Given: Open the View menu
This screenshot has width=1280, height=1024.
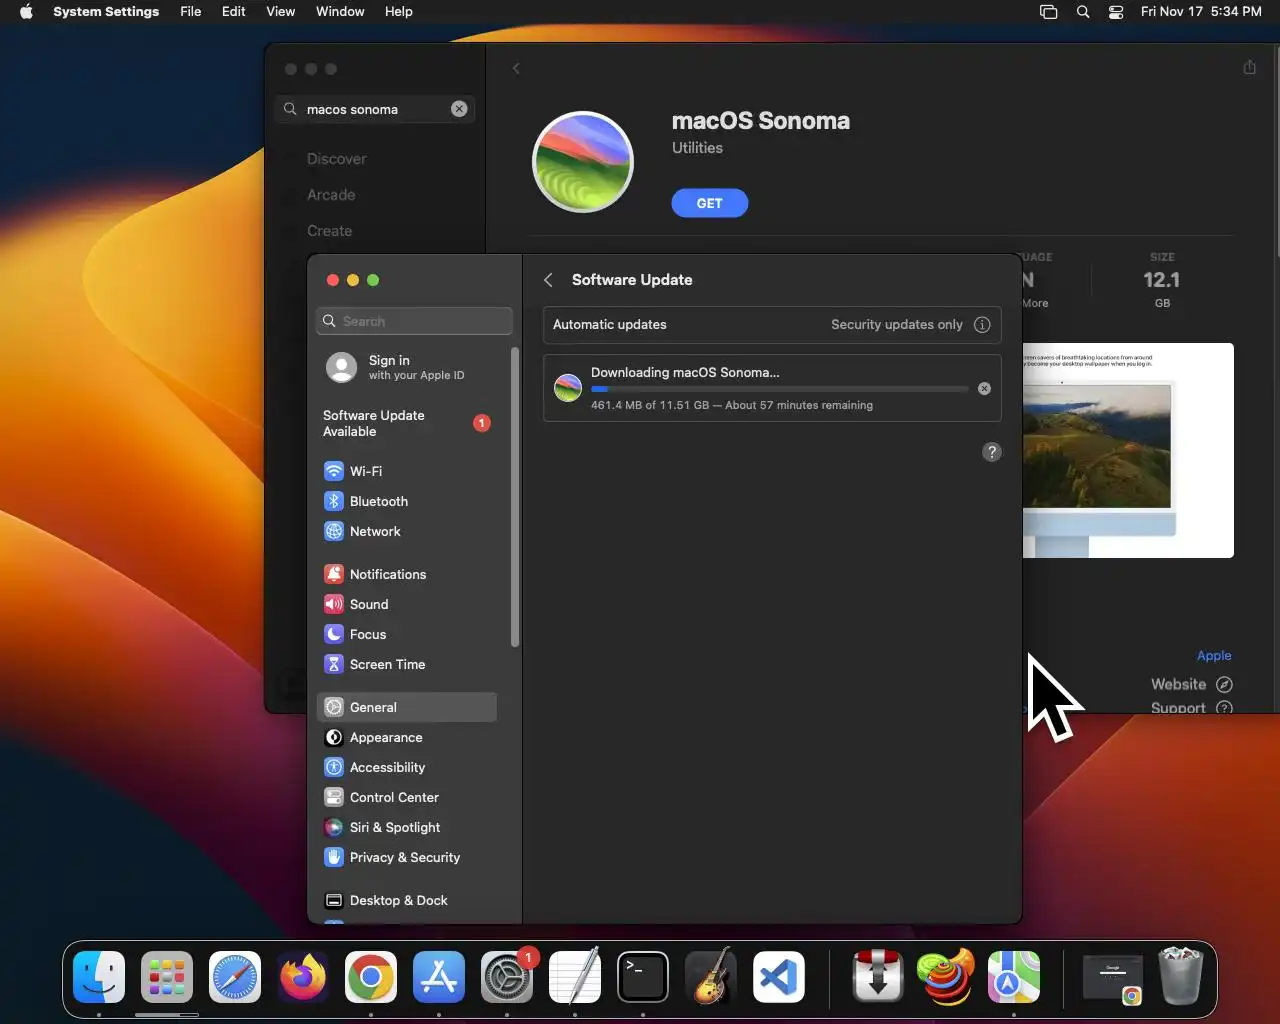Looking at the screenshot, I should pos(280,11).
